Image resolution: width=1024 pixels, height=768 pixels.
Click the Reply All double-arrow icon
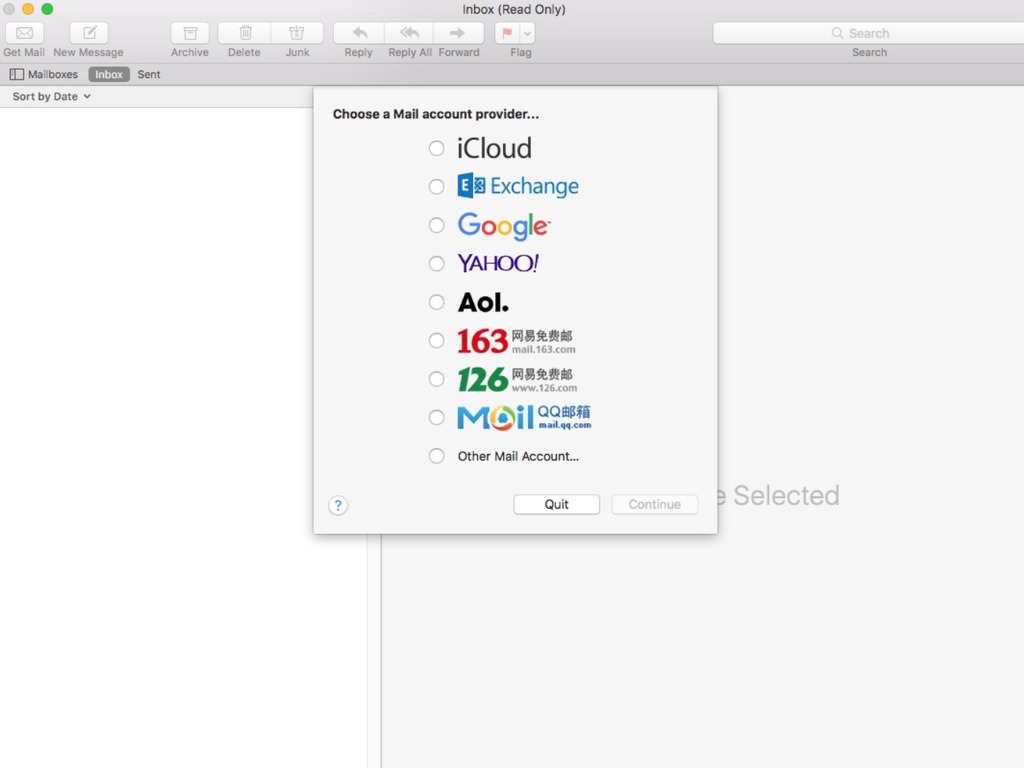(409, 33)
